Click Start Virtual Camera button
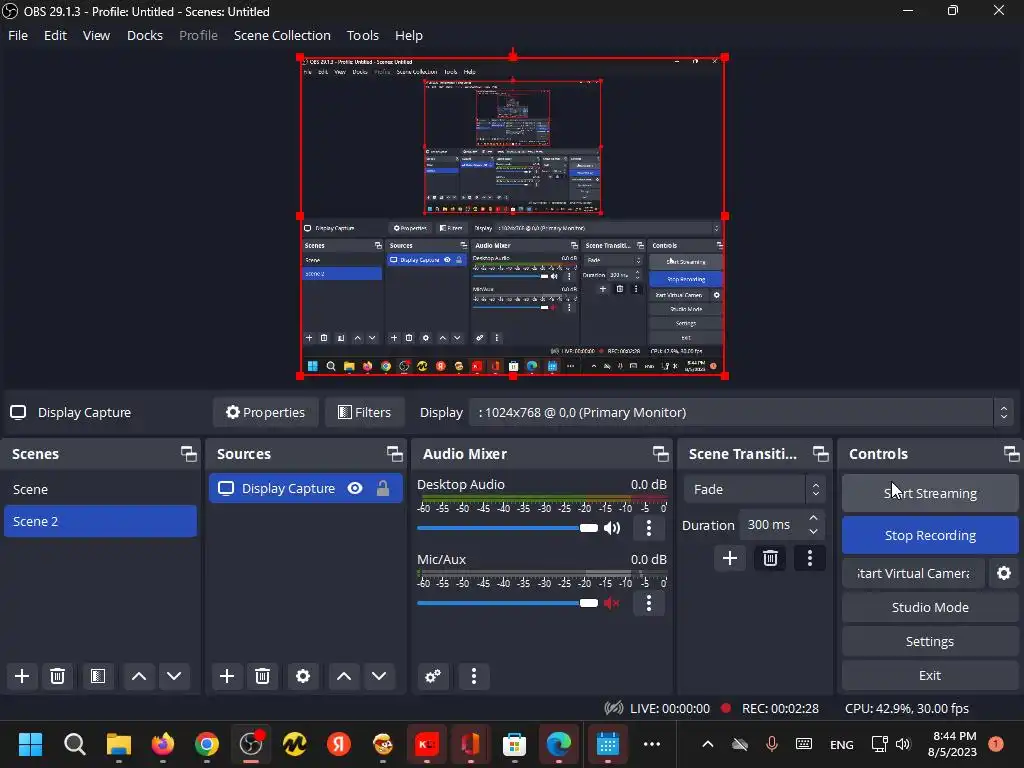Screen dimensions: 1024x768 click(x=913, y=573)
